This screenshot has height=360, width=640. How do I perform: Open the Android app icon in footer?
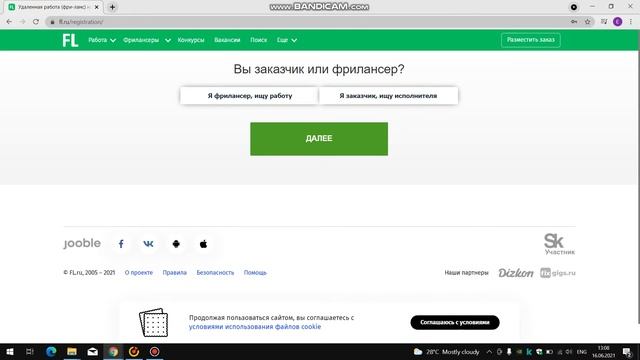click(x=176, y=244)
